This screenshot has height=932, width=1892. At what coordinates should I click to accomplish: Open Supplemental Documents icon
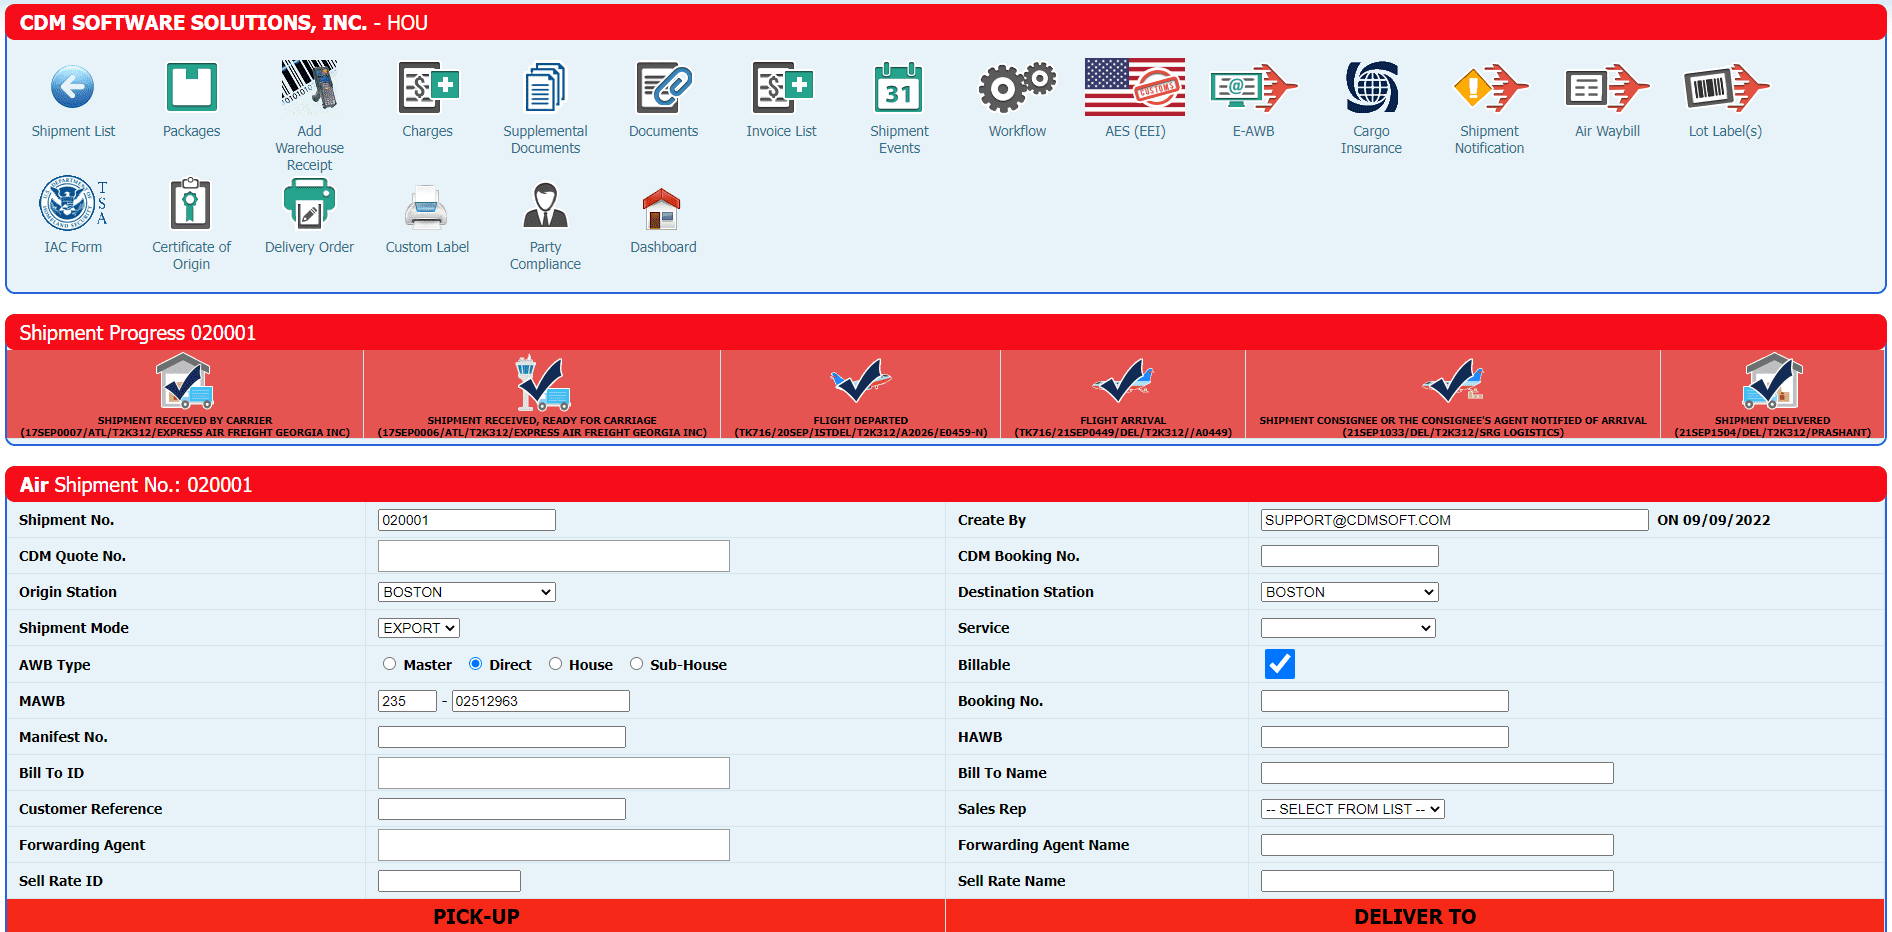coord(545,88)
